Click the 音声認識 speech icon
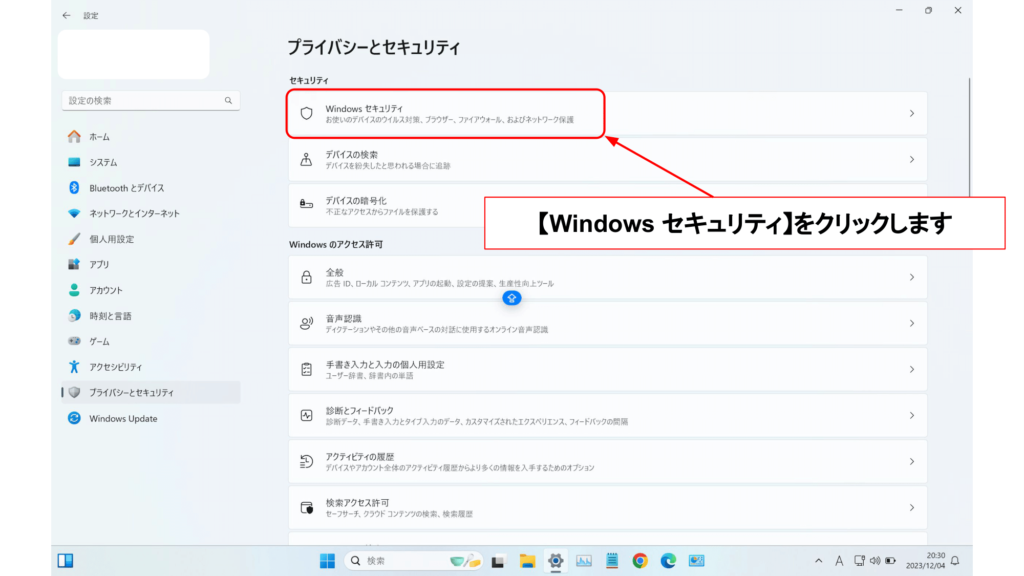This screenshot has width=1024, height=576. tap(307, 324)
